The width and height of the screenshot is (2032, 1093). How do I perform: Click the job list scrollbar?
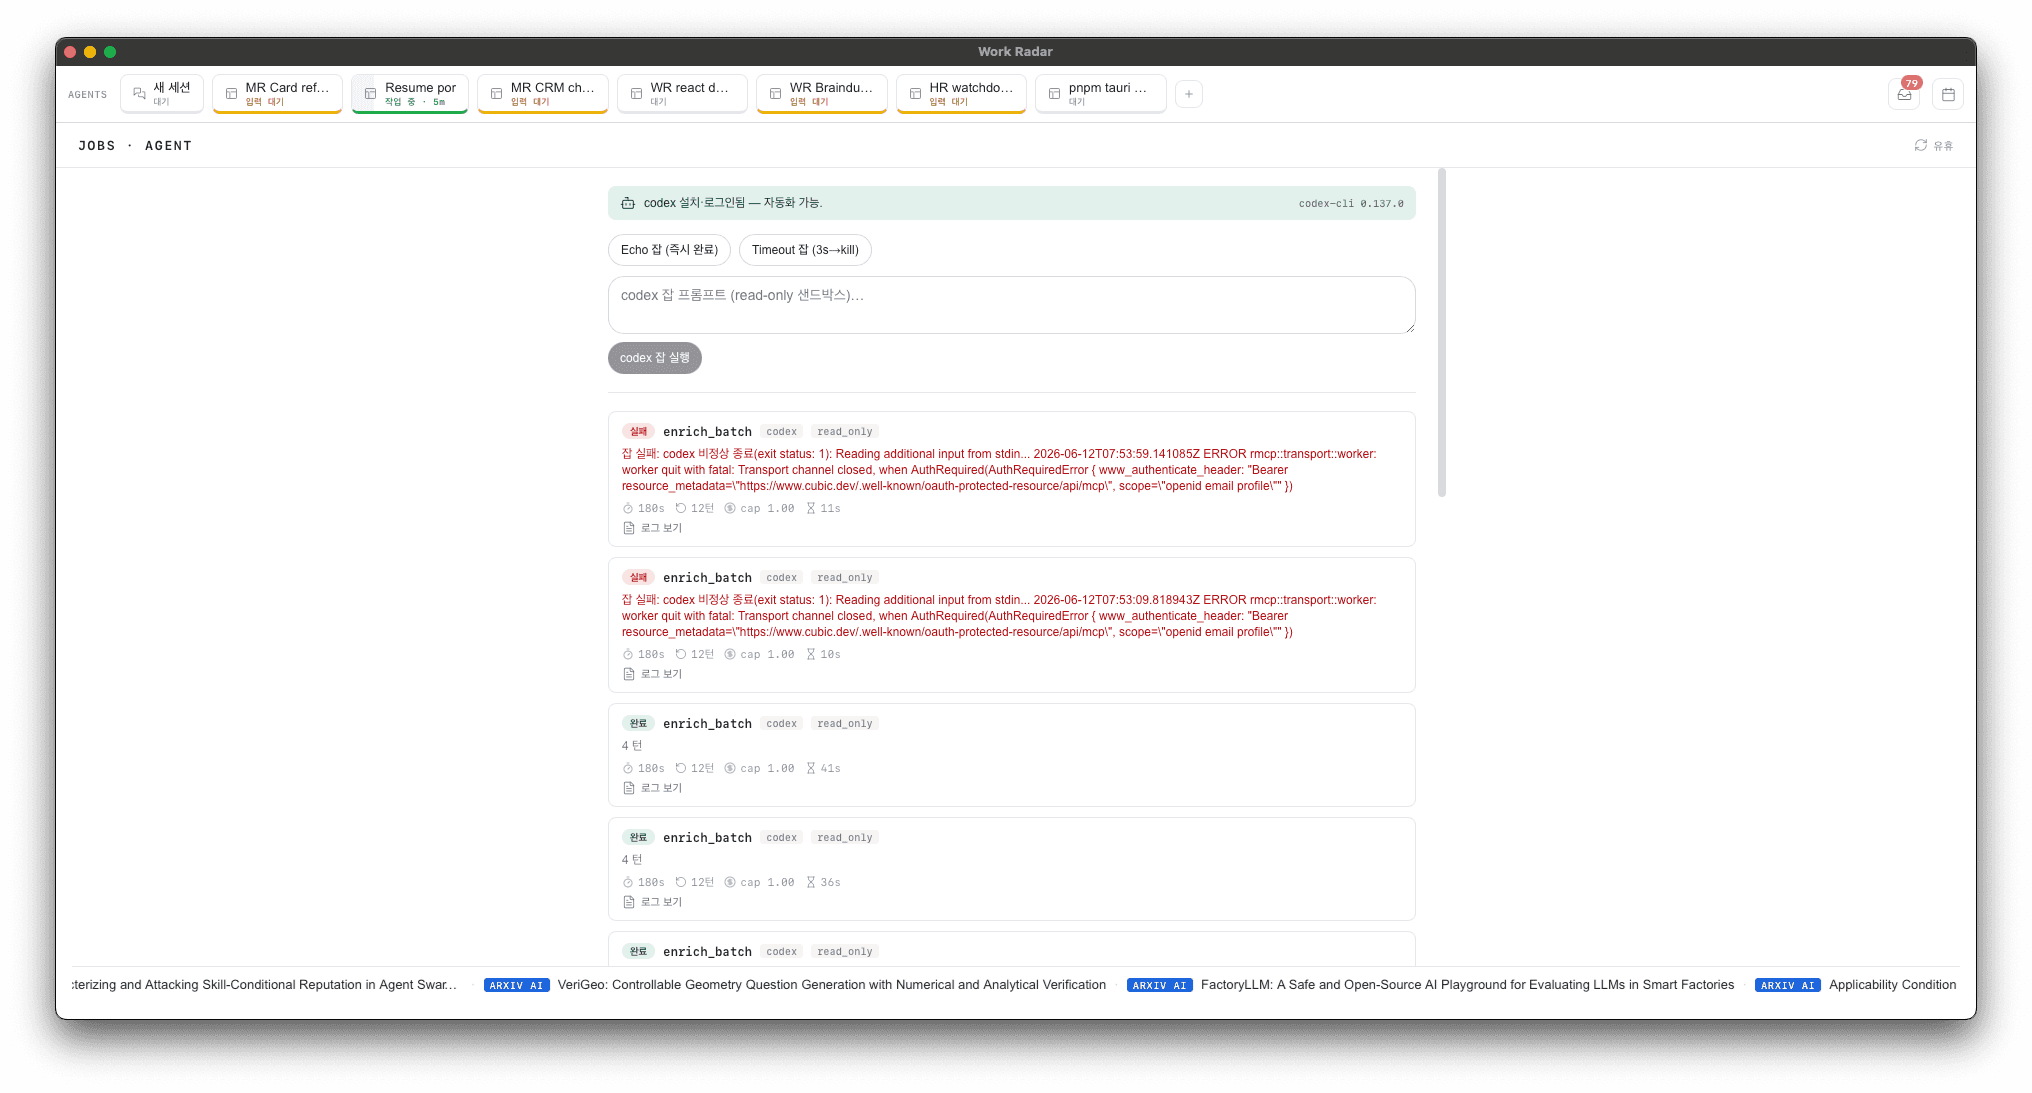point(1442,332)
